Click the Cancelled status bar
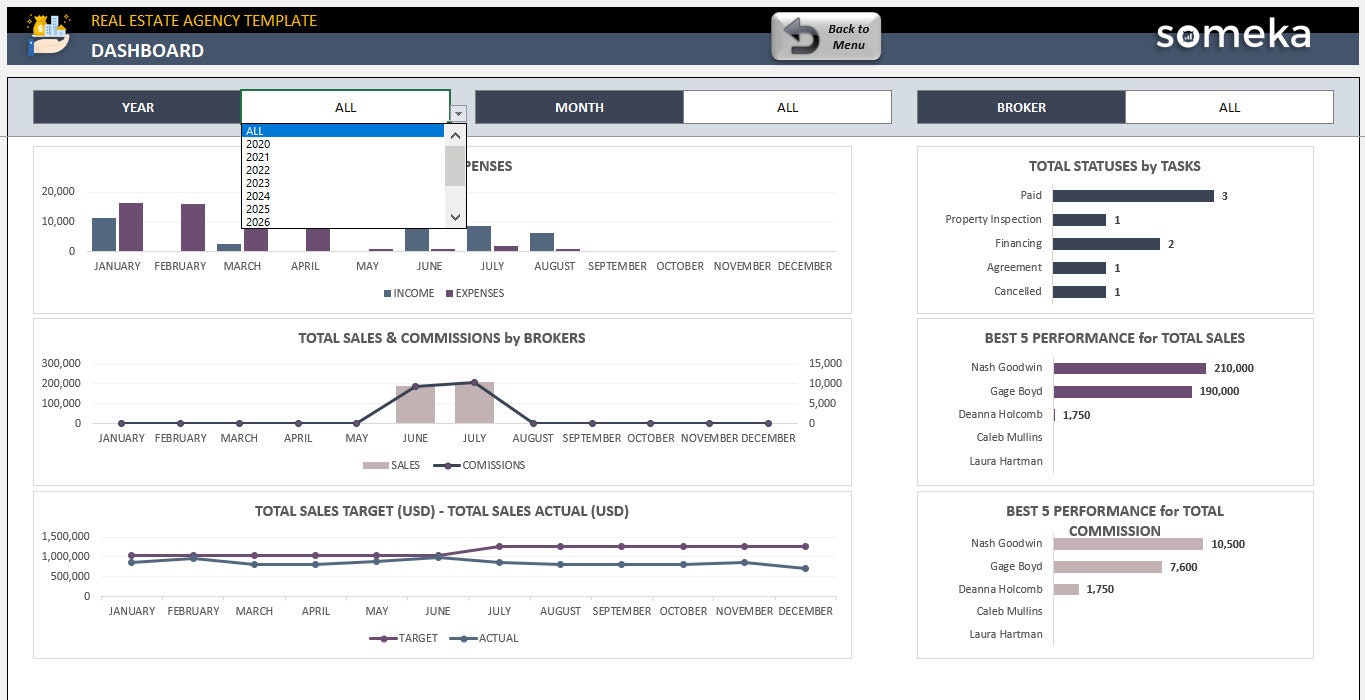Image resolution: width=1365 pixels, height=700 pixels. pos(1079,292)
